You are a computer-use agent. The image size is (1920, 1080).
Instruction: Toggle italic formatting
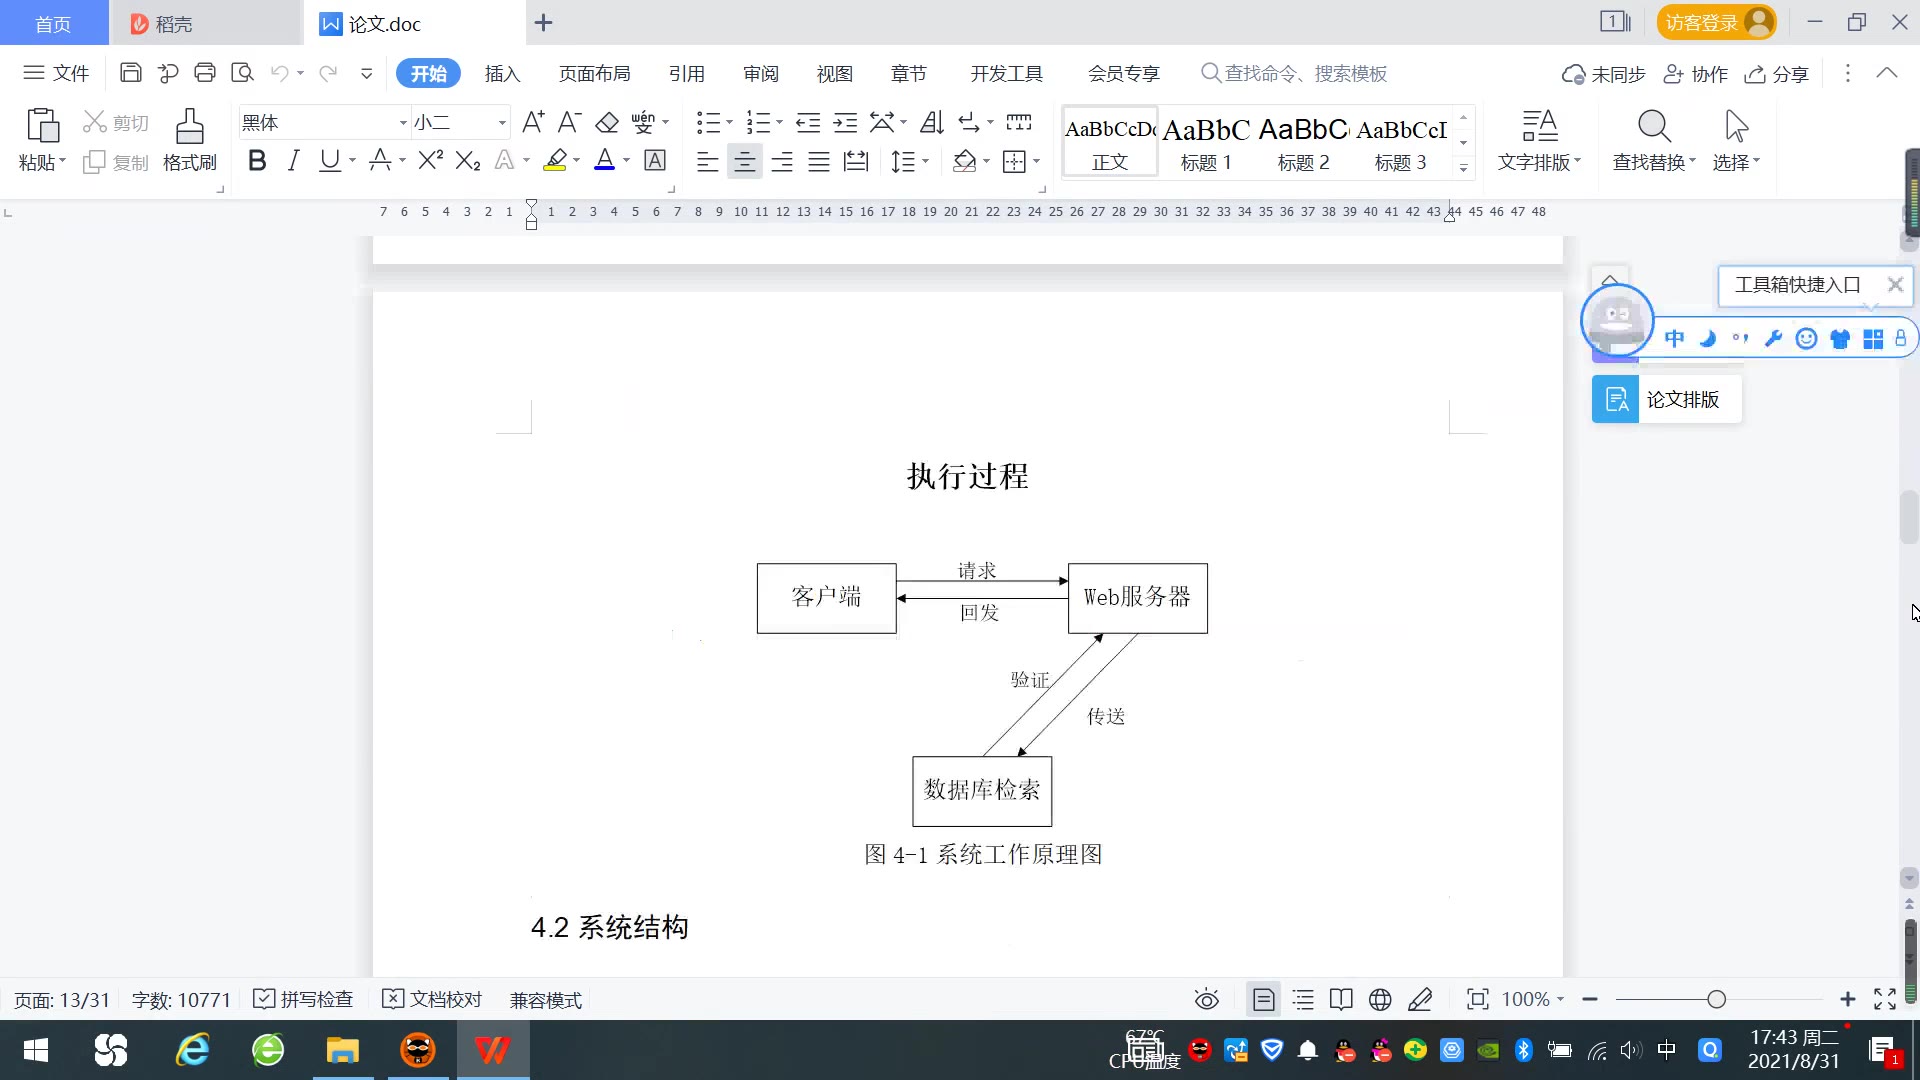(x=293, y=161)
